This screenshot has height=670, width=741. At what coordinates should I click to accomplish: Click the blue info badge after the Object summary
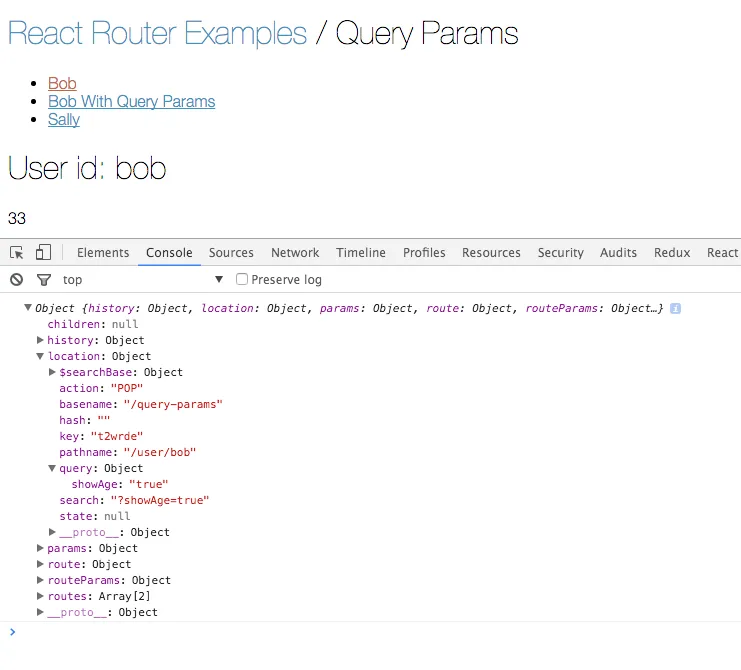pos(676,309)
